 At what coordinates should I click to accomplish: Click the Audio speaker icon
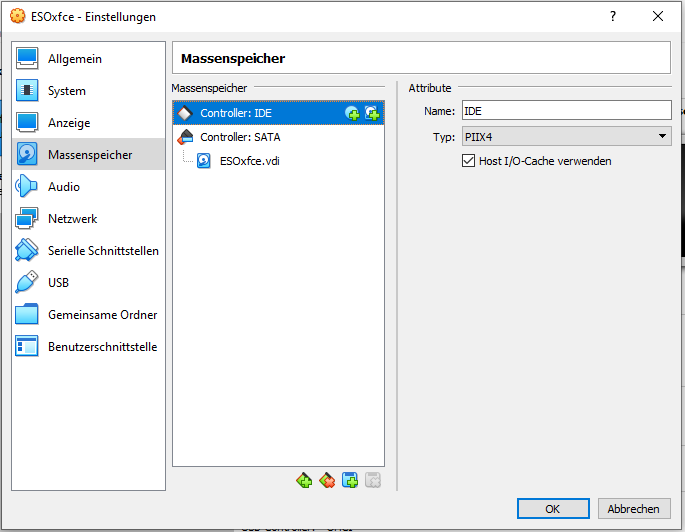coord(27,186)
